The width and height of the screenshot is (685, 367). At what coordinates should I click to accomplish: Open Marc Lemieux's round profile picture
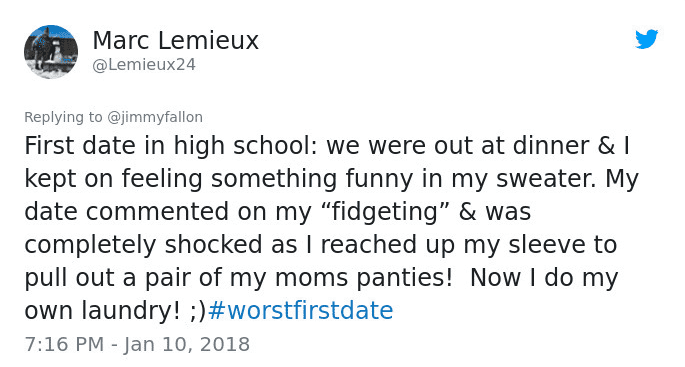click(51, 52)
